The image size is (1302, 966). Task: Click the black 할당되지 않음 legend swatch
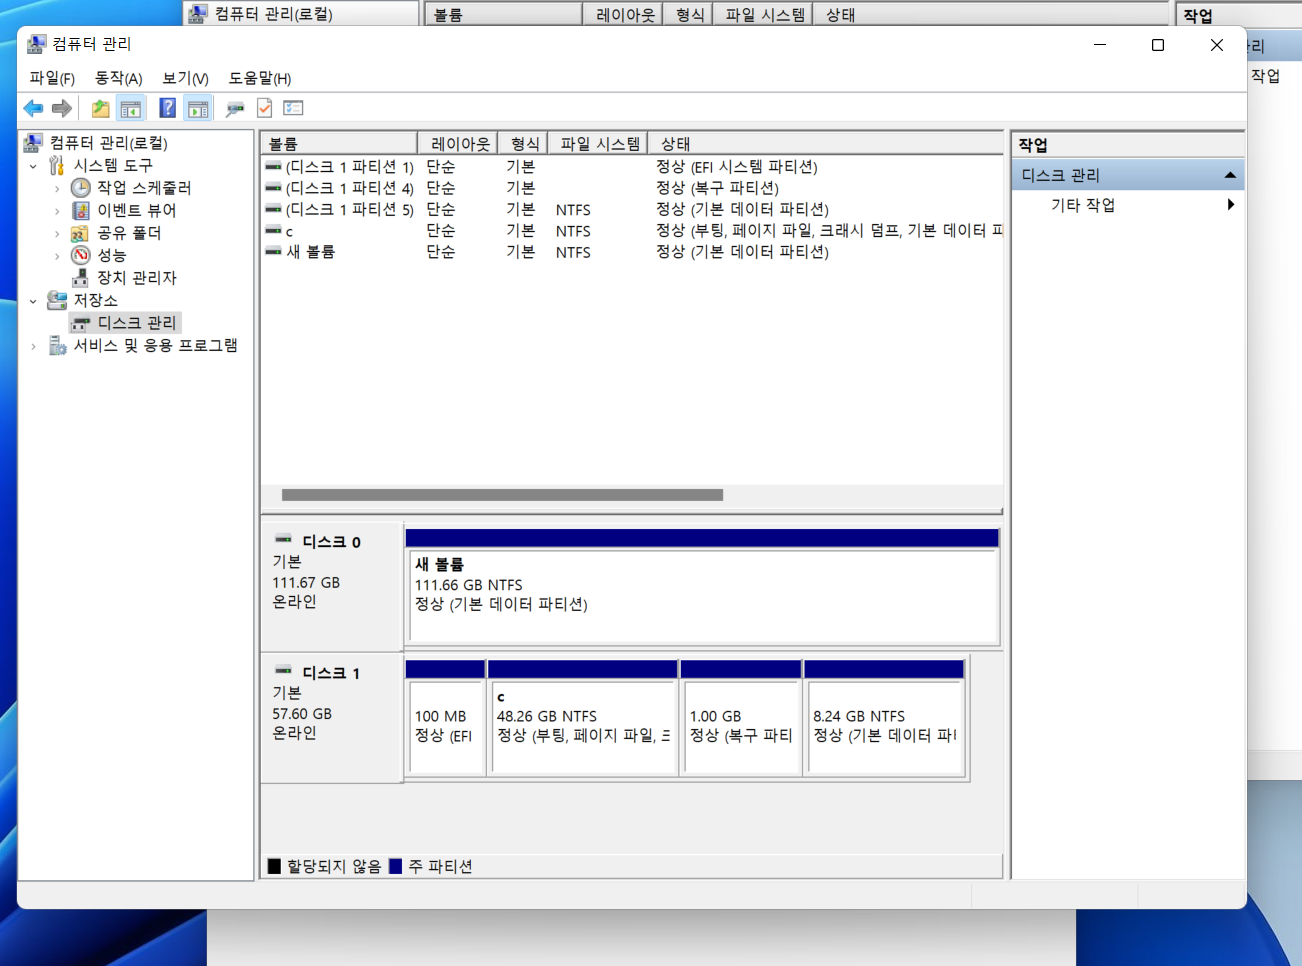(x=274, y=866)
